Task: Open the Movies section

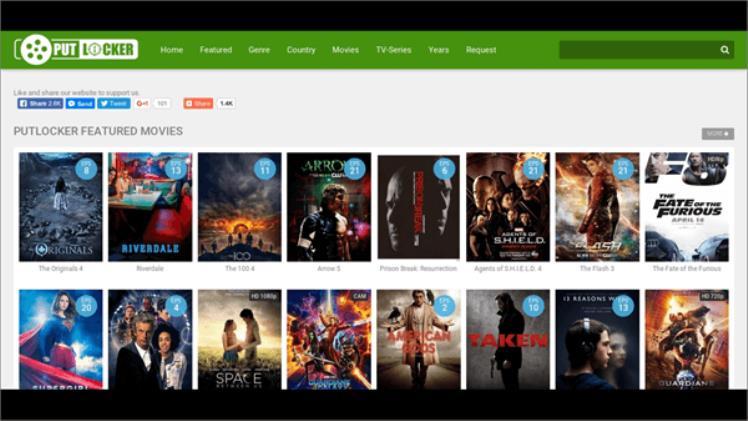Action: (345, 50)
